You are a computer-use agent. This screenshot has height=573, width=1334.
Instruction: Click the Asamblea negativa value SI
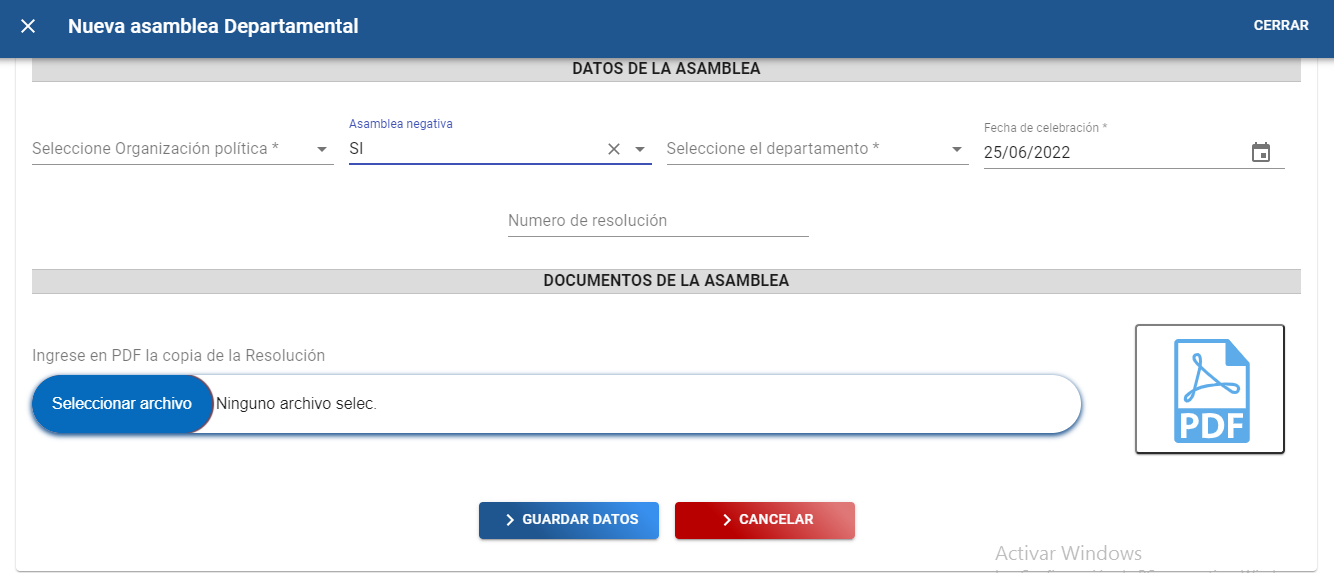pos(470,149)
